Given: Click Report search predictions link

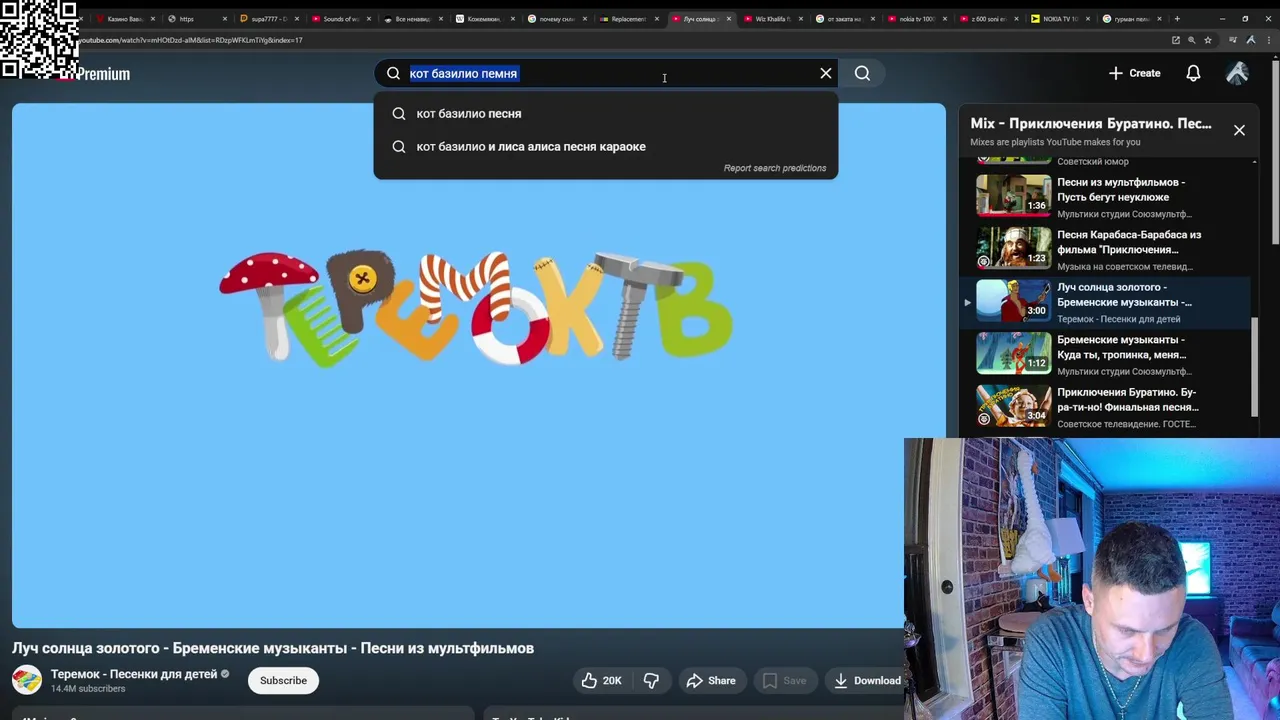Looking at the screenshot, I should click(775, 168).
